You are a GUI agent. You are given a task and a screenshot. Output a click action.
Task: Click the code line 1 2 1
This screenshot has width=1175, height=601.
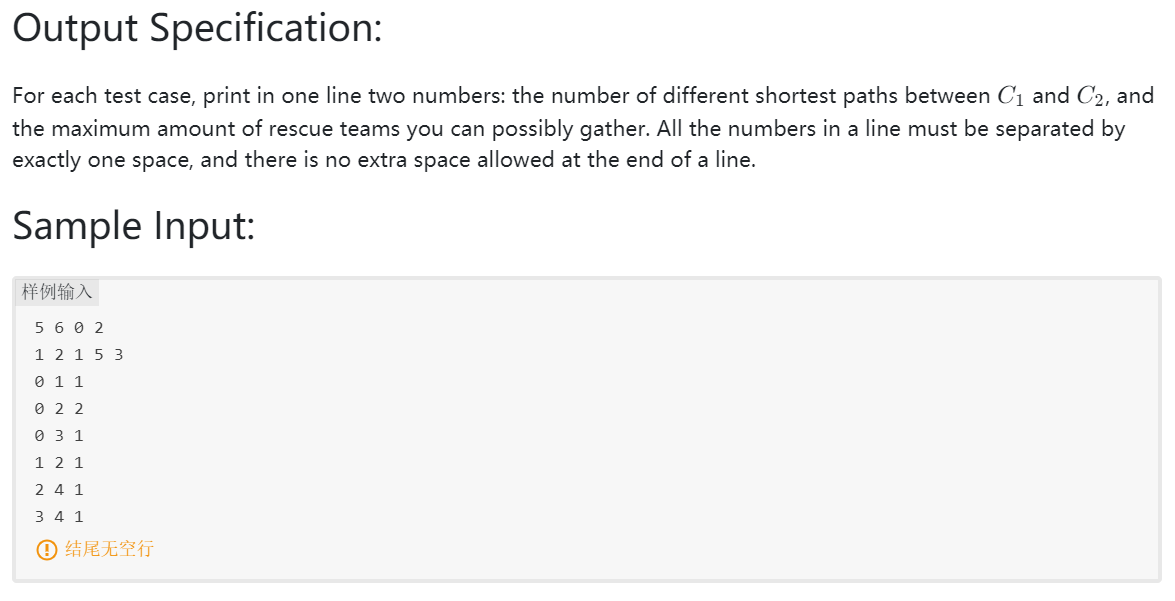59,462
